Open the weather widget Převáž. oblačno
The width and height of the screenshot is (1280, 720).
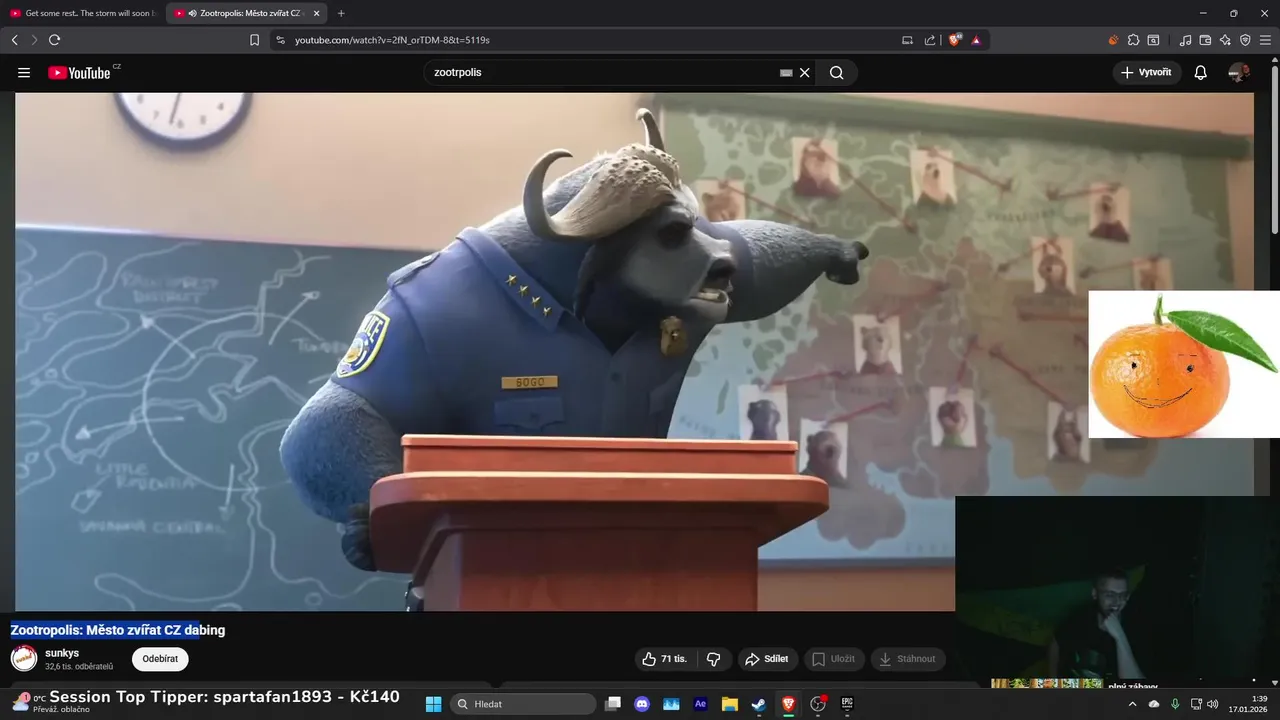50,703
